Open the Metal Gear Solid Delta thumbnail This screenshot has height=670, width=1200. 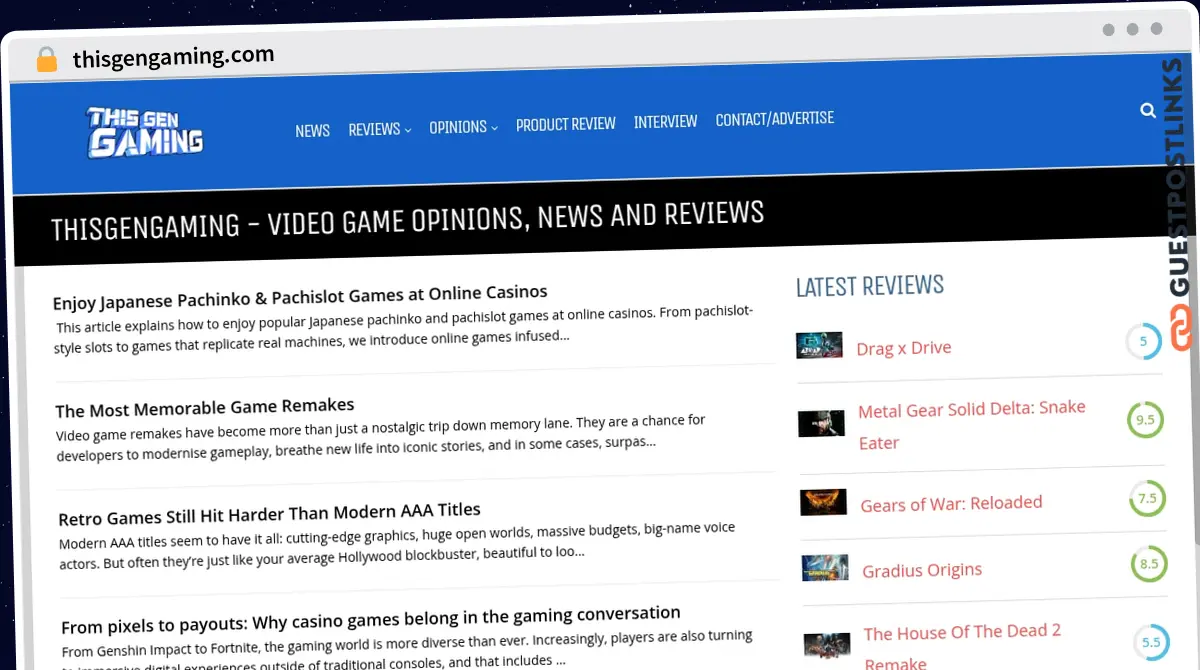(821, 423)
